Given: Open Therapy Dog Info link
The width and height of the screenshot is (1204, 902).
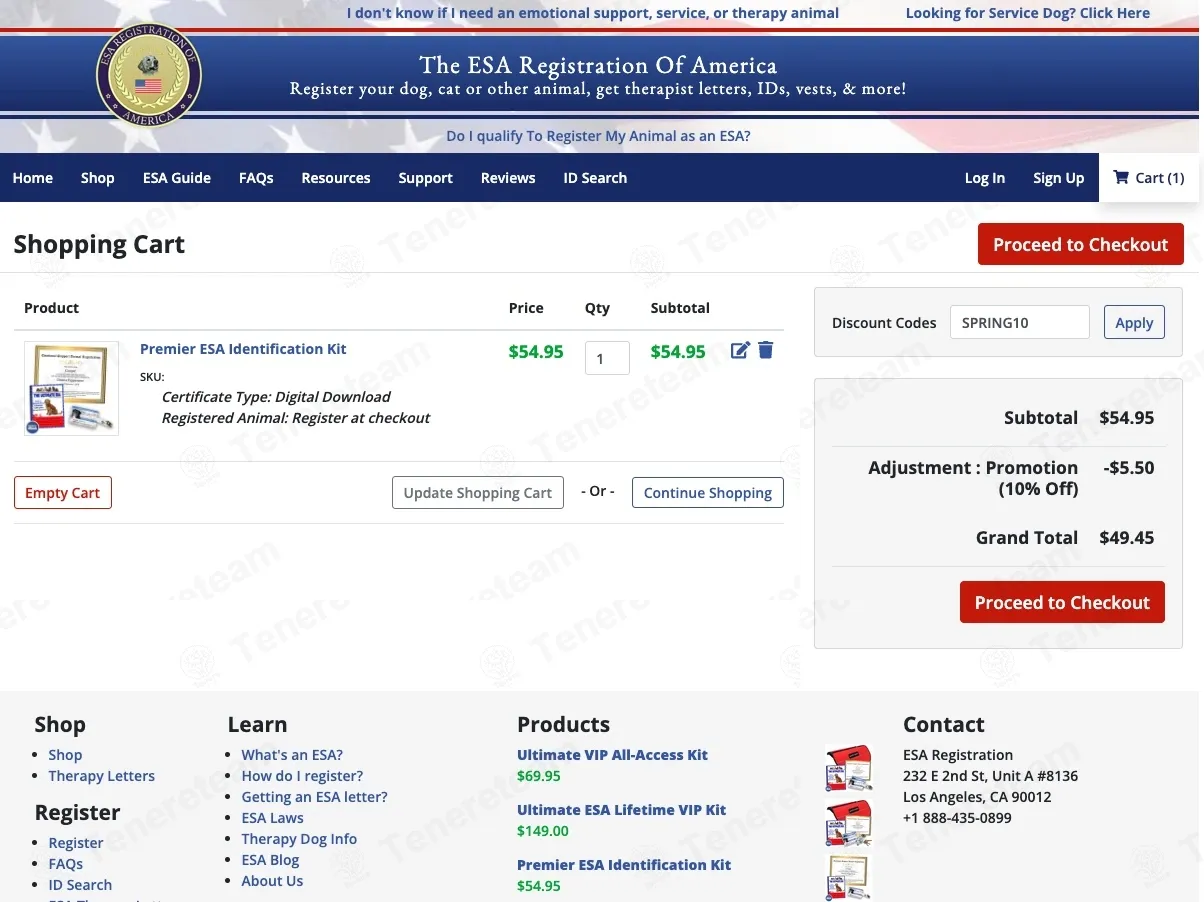Looking at the screenshot, I should click(299, 839).
